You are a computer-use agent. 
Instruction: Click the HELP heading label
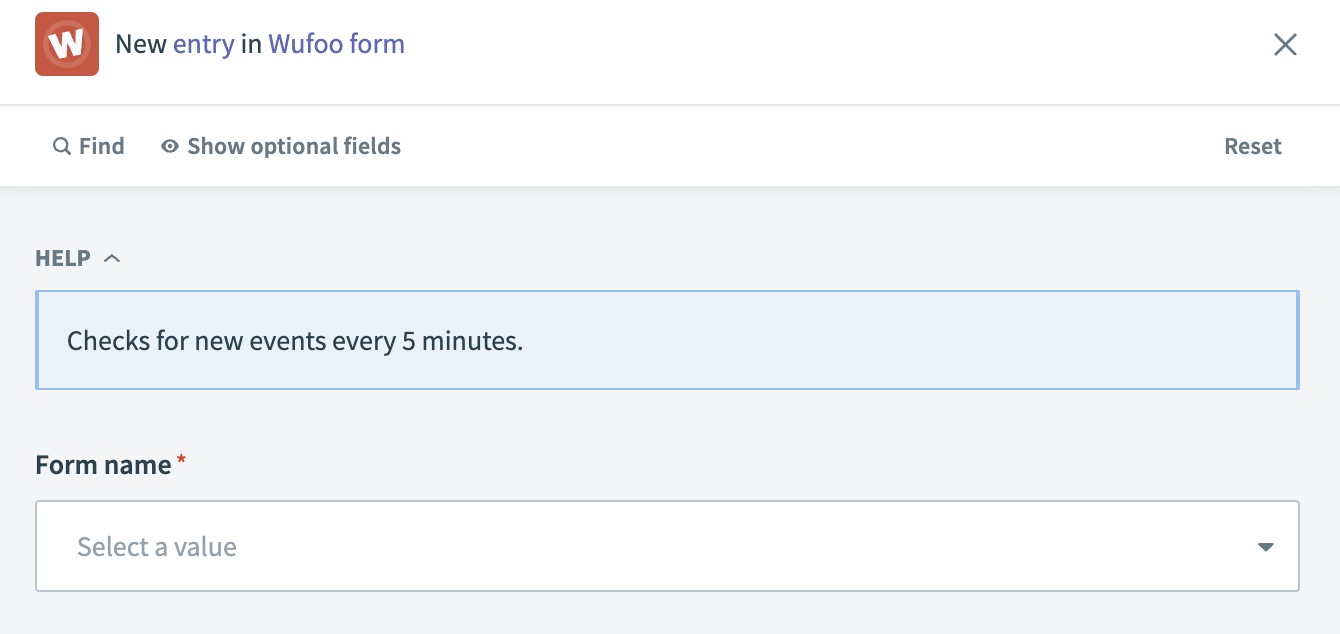tap(63, 258)
